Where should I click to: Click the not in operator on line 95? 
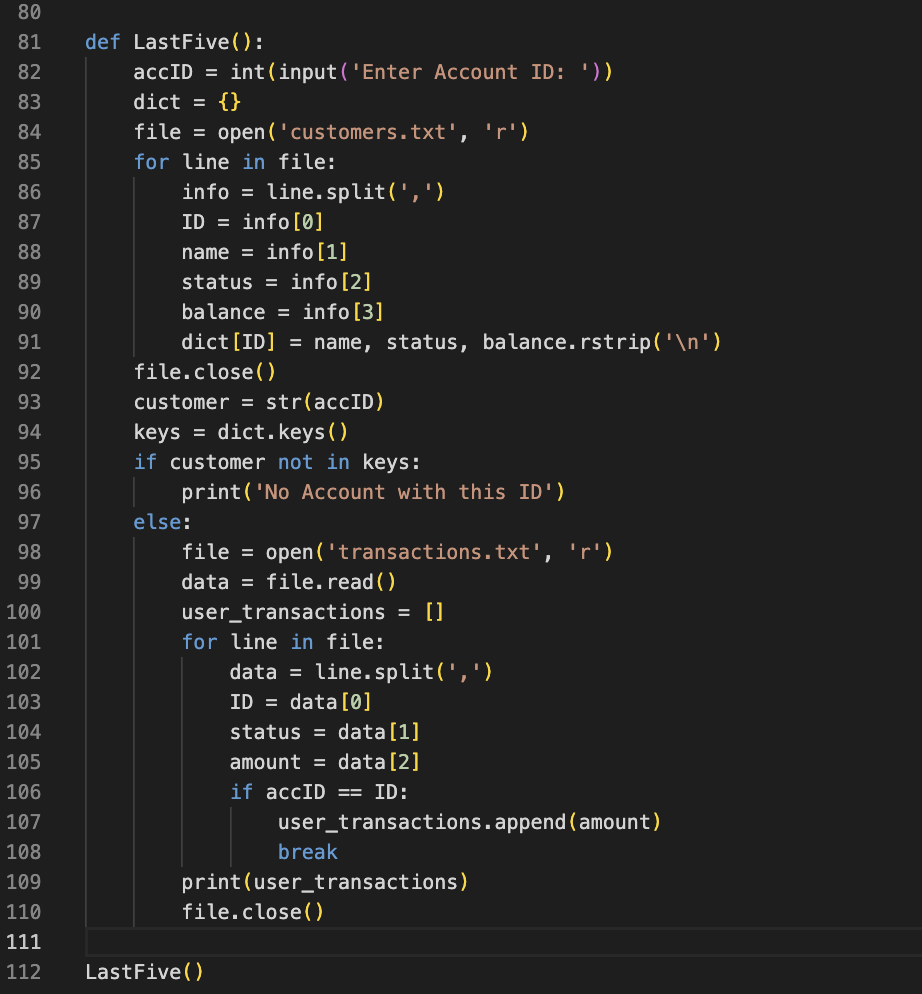pos(314,461)
